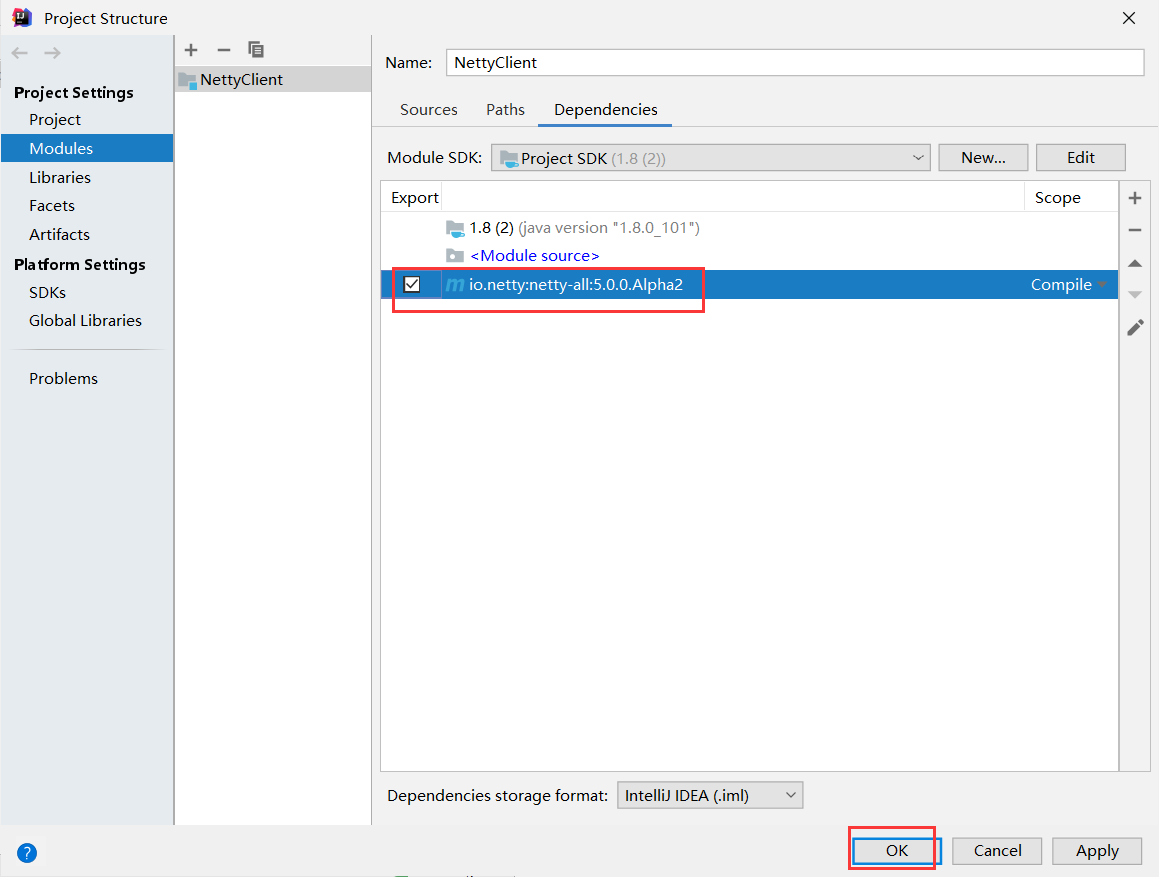Select the Dependencies tab
This screenshot has width=1159, height=877.
point(605,109)
